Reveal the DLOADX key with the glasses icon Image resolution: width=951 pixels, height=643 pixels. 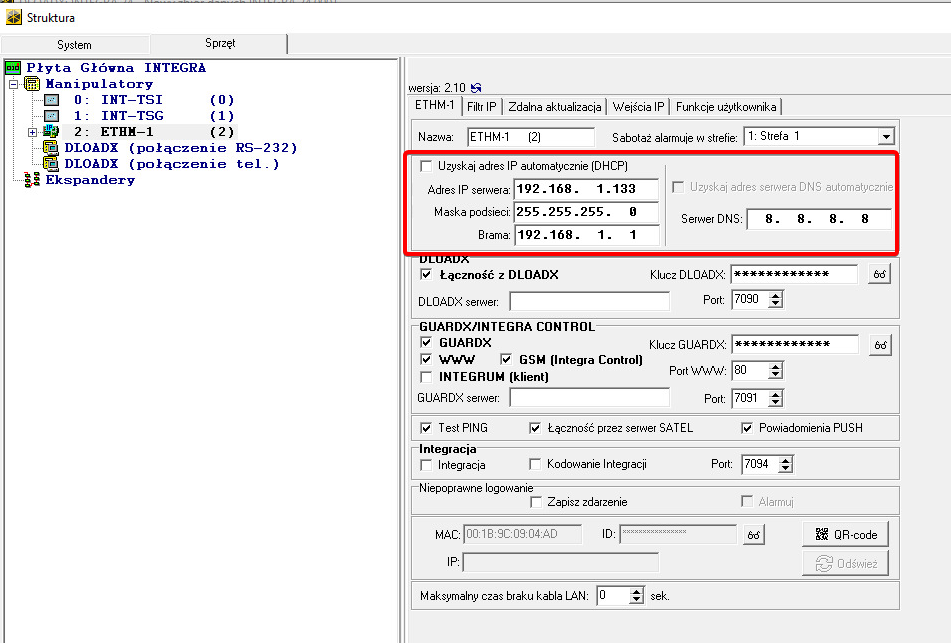(879, 275)
